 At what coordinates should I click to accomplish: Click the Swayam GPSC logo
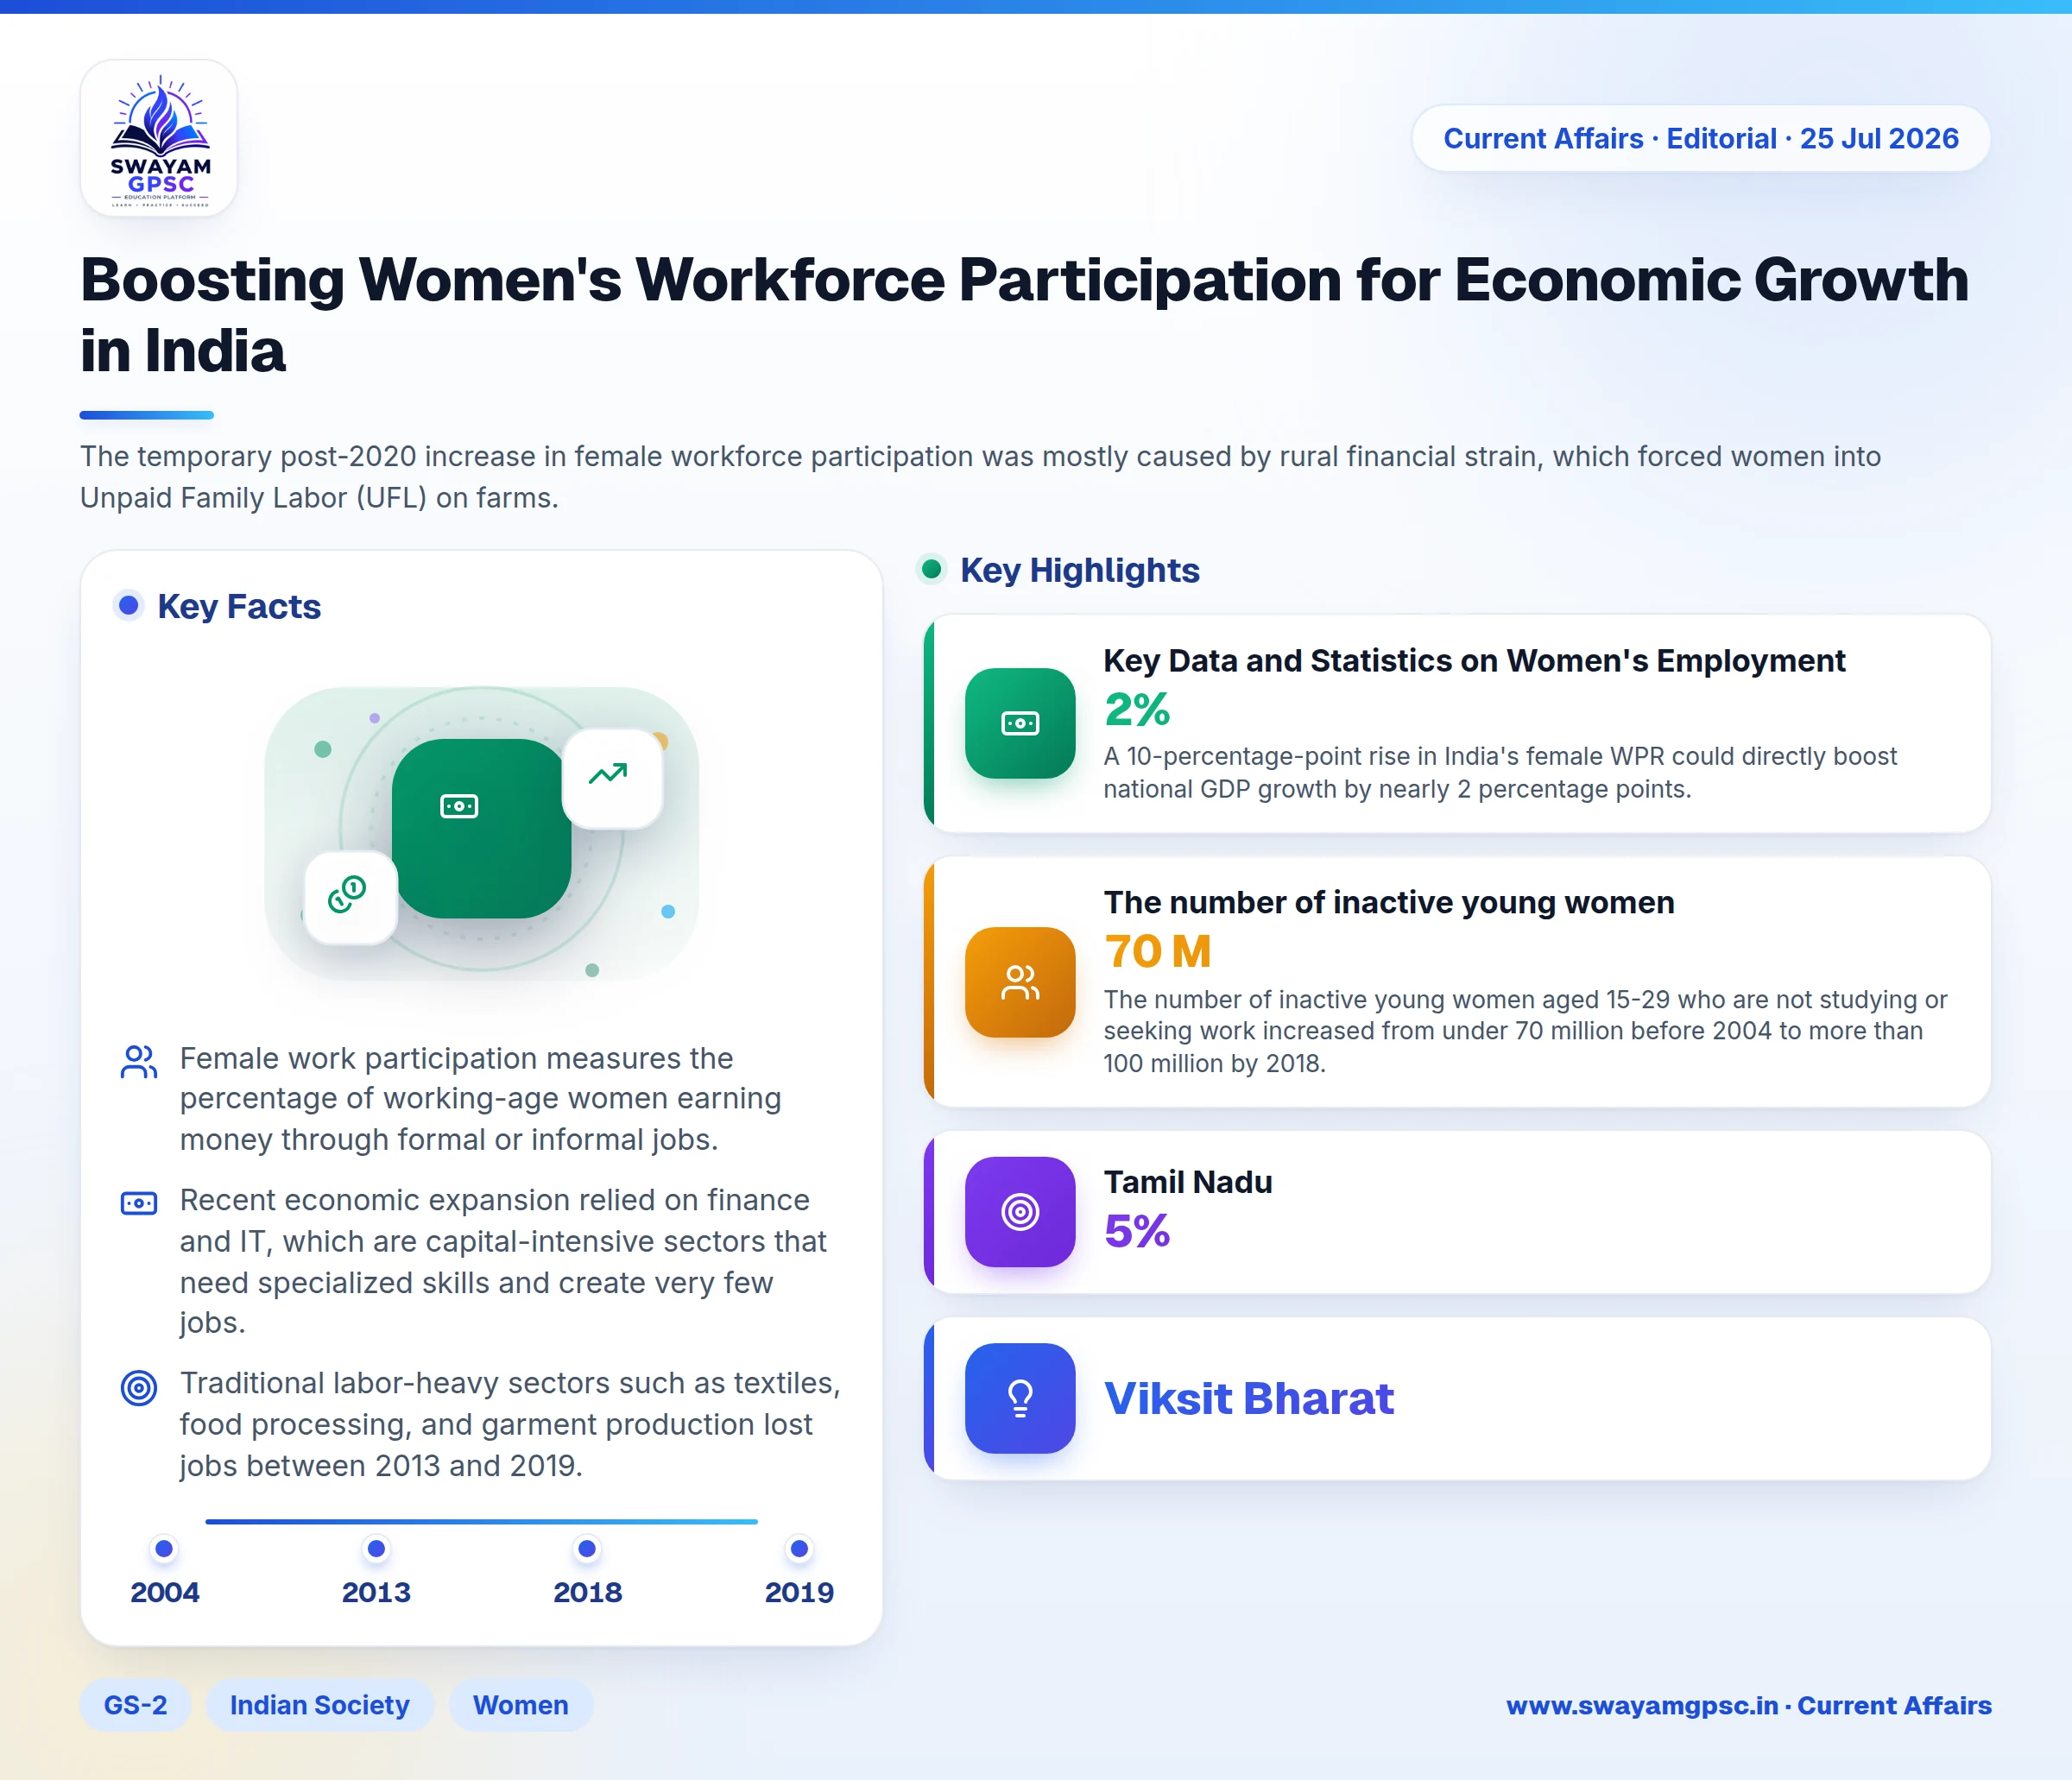tap(159, 138)
